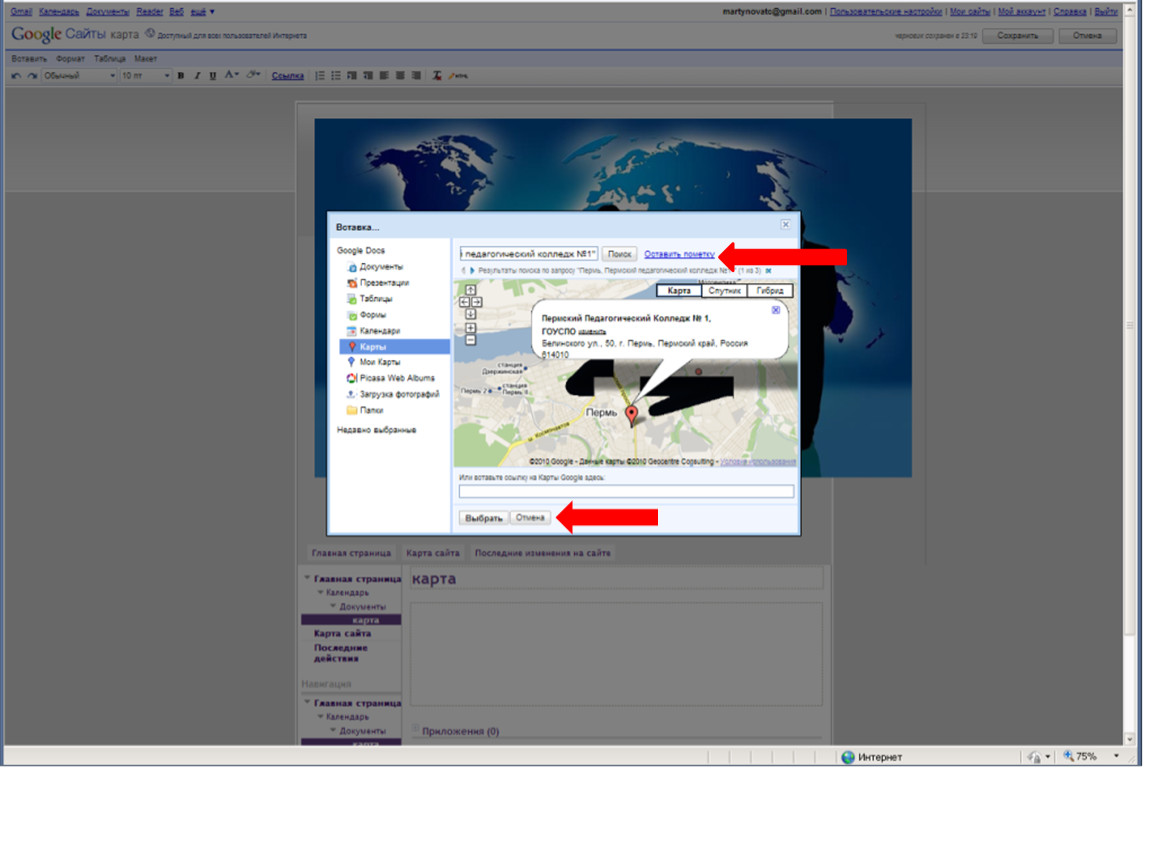
Task: Select 'Презентации' in the insert dialog
Action: point(384,283)
